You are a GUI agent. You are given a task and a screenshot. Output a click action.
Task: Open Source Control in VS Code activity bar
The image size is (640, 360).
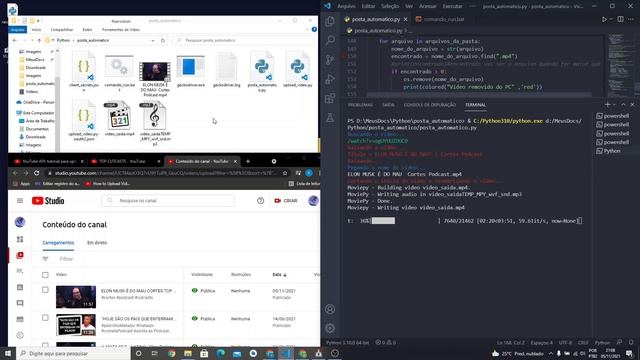(x=330, y=60)
